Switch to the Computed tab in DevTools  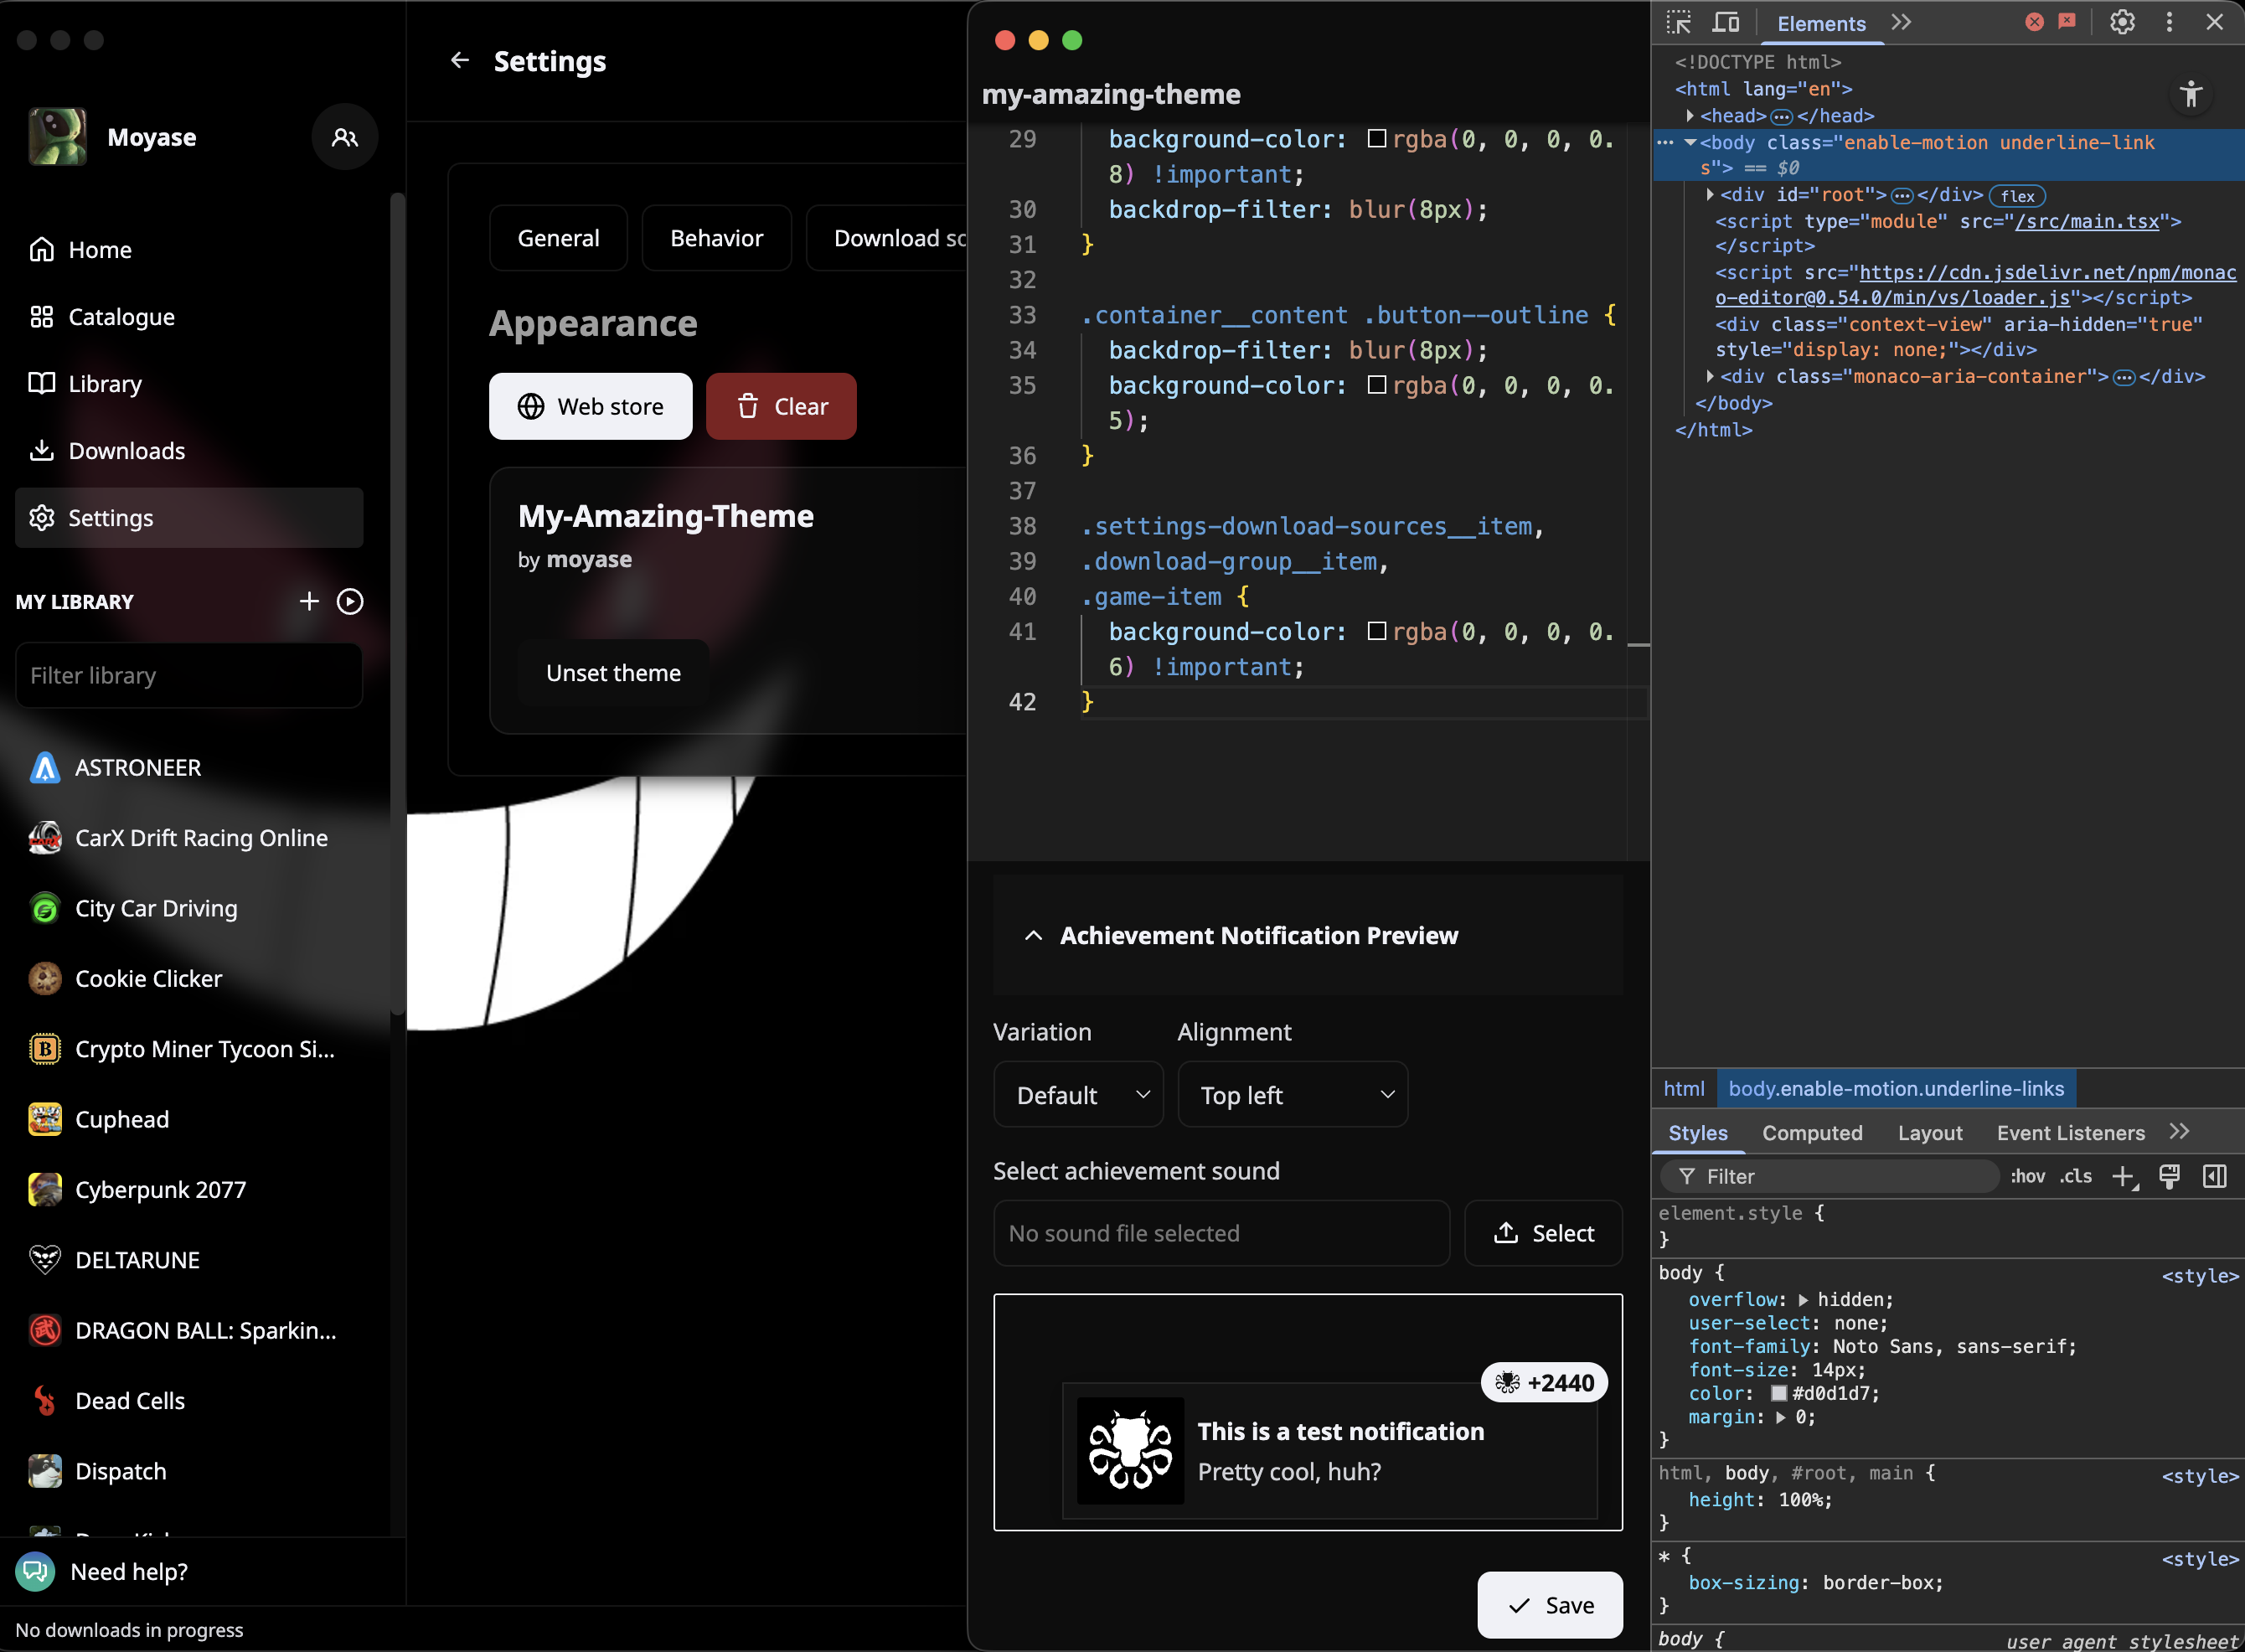(1811, 1133)
